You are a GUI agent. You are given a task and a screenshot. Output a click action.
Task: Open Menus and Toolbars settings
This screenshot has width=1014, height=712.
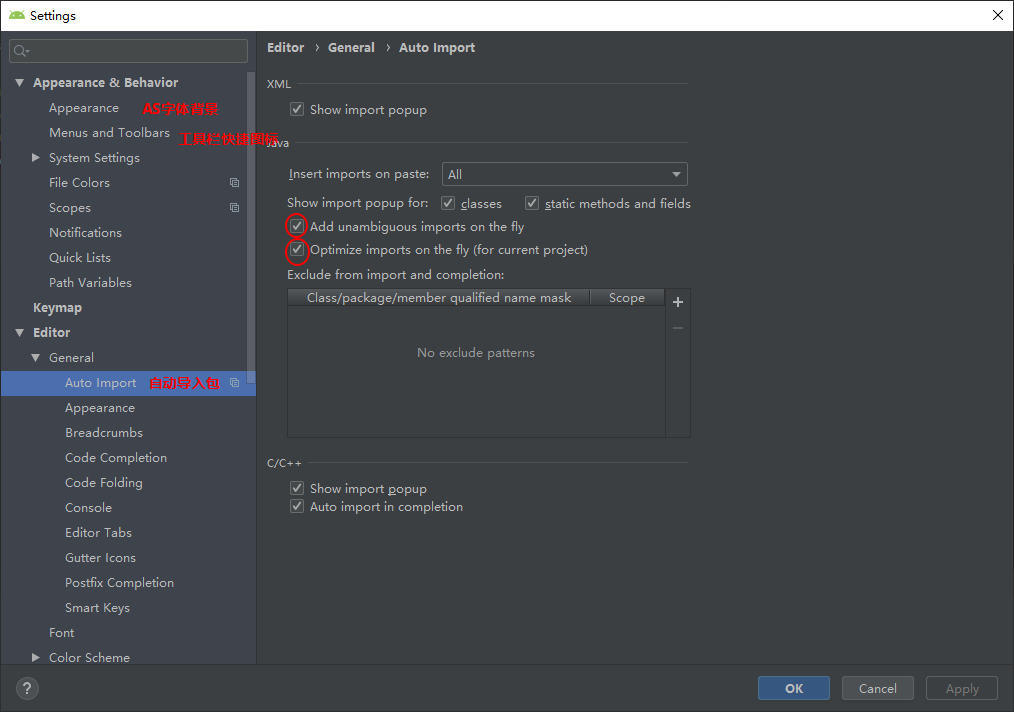[109, 133]
